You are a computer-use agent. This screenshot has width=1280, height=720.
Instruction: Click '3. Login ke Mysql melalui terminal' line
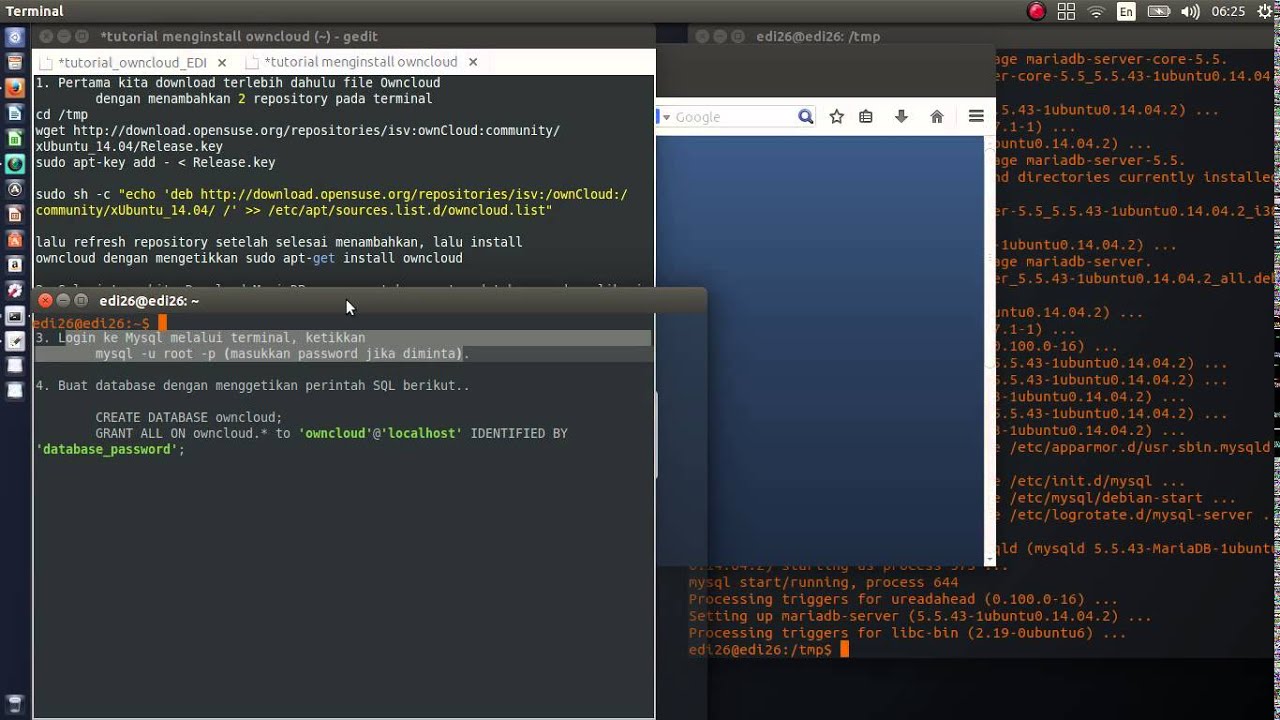click(200, 338)
